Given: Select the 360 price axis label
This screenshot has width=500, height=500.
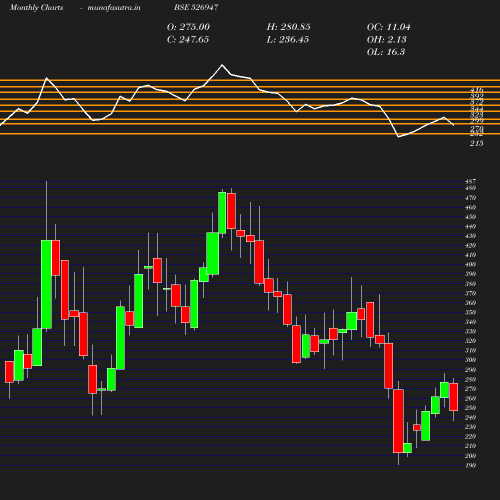Looking at the screenshot, I should tap(471, 303).
